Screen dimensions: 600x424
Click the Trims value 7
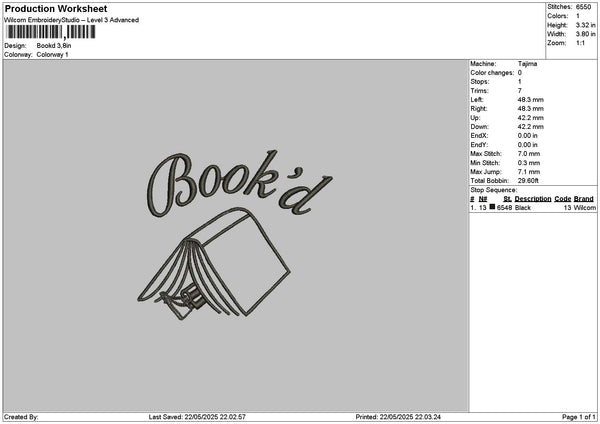pyautogui.click(x=520, y=91)
